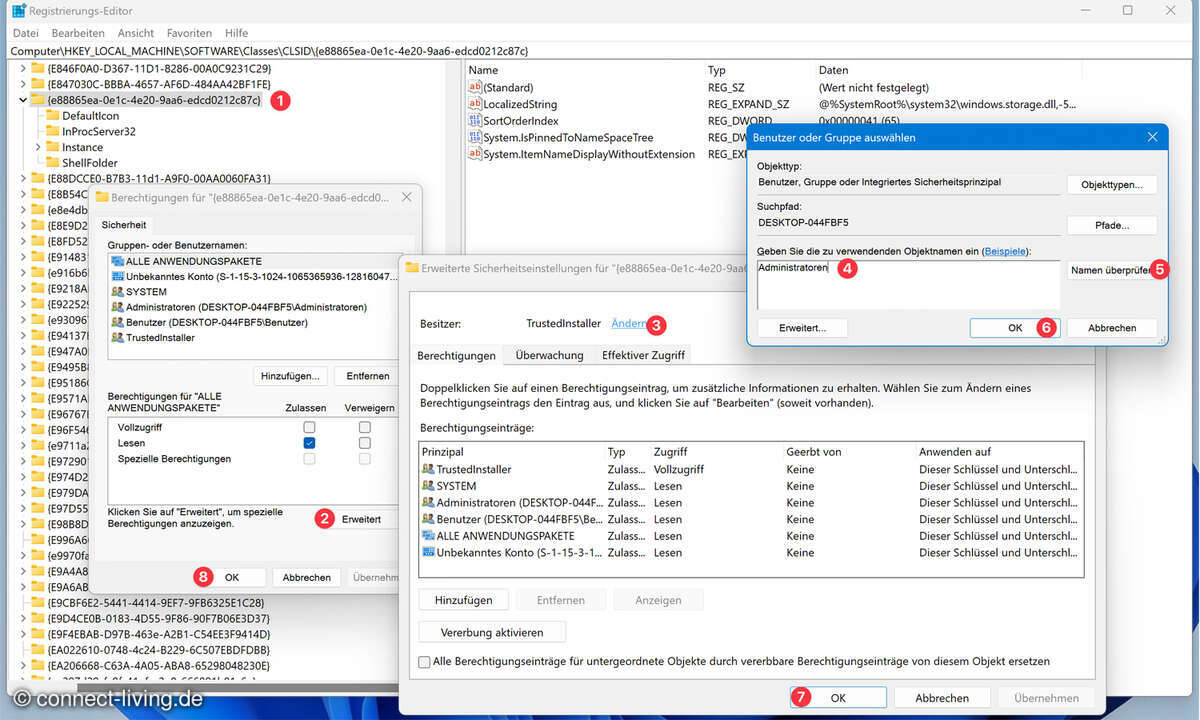The height and width of the screenshot is (720, 1200).
Task: Click the Ändern owner link
Action: pos(628,323)
